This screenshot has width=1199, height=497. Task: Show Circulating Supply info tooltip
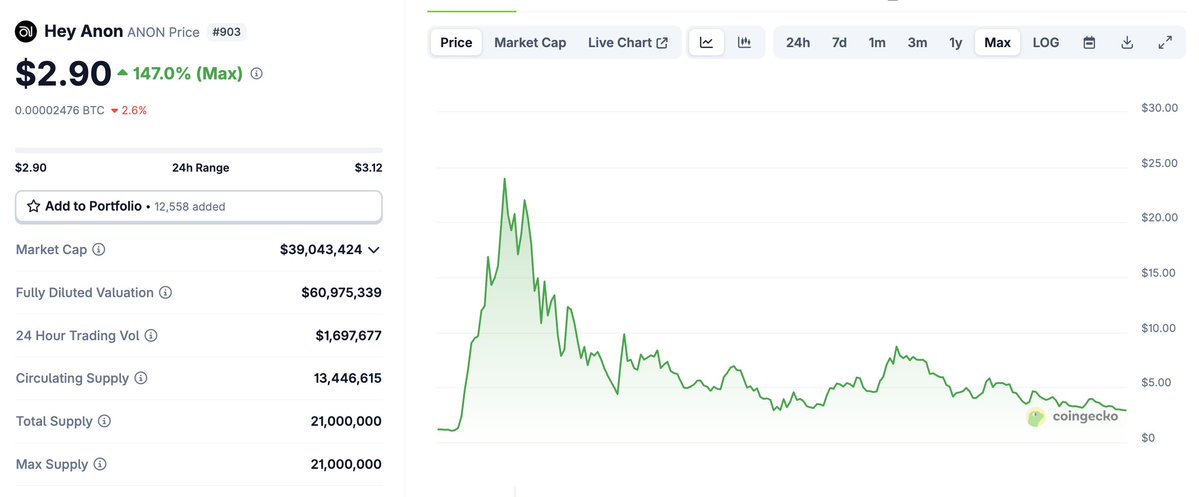coord(141,378)
